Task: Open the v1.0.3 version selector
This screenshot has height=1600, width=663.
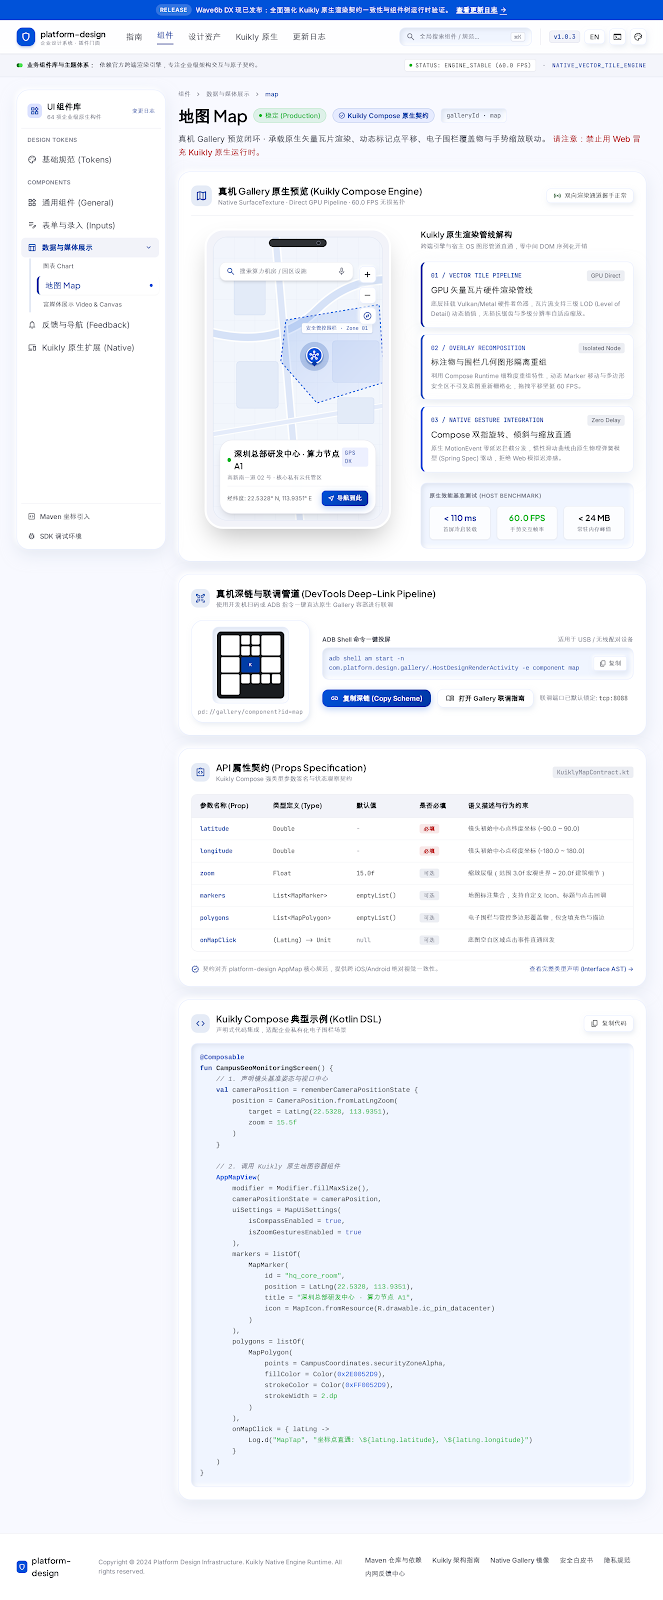Action: (x=564, y=37)
